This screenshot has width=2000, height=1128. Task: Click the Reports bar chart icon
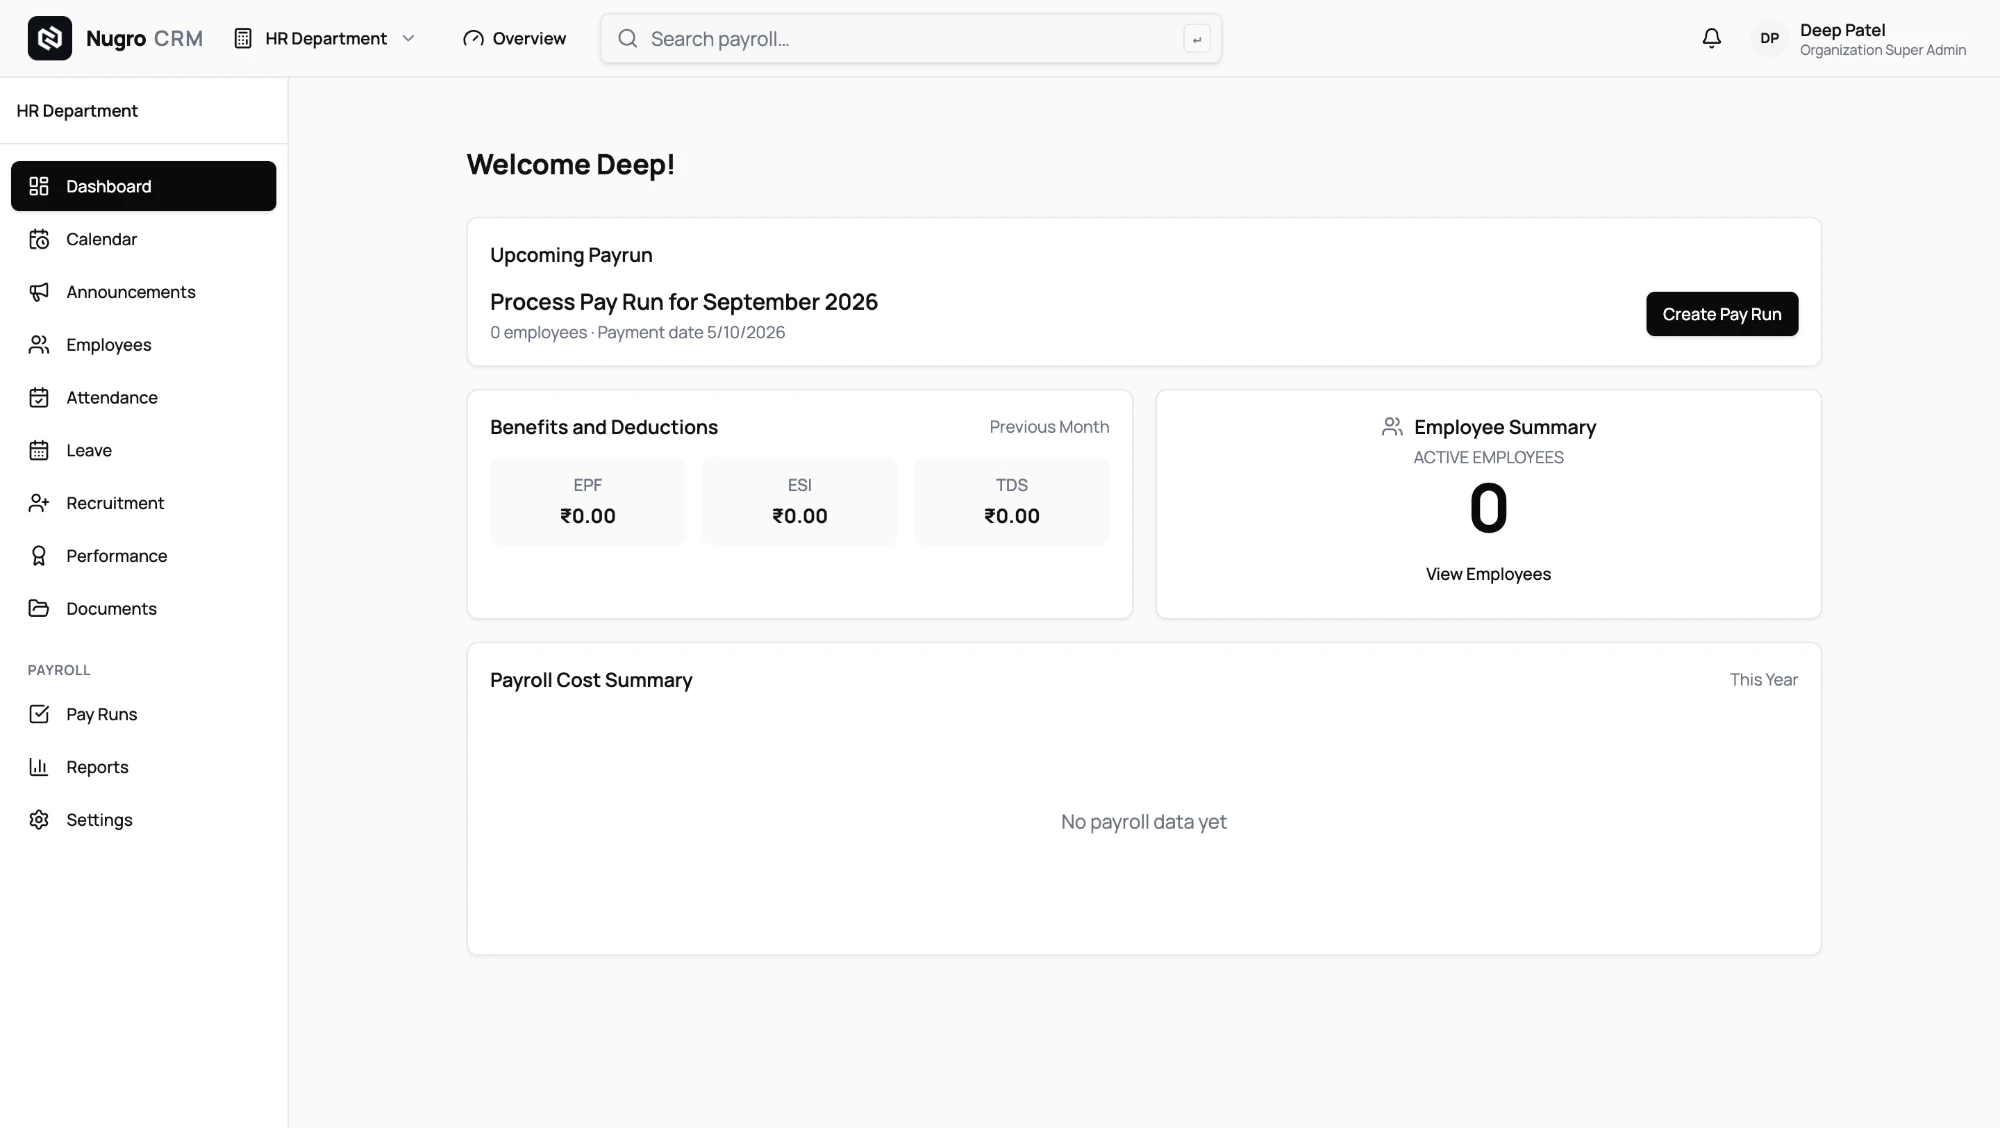[39, 767]
